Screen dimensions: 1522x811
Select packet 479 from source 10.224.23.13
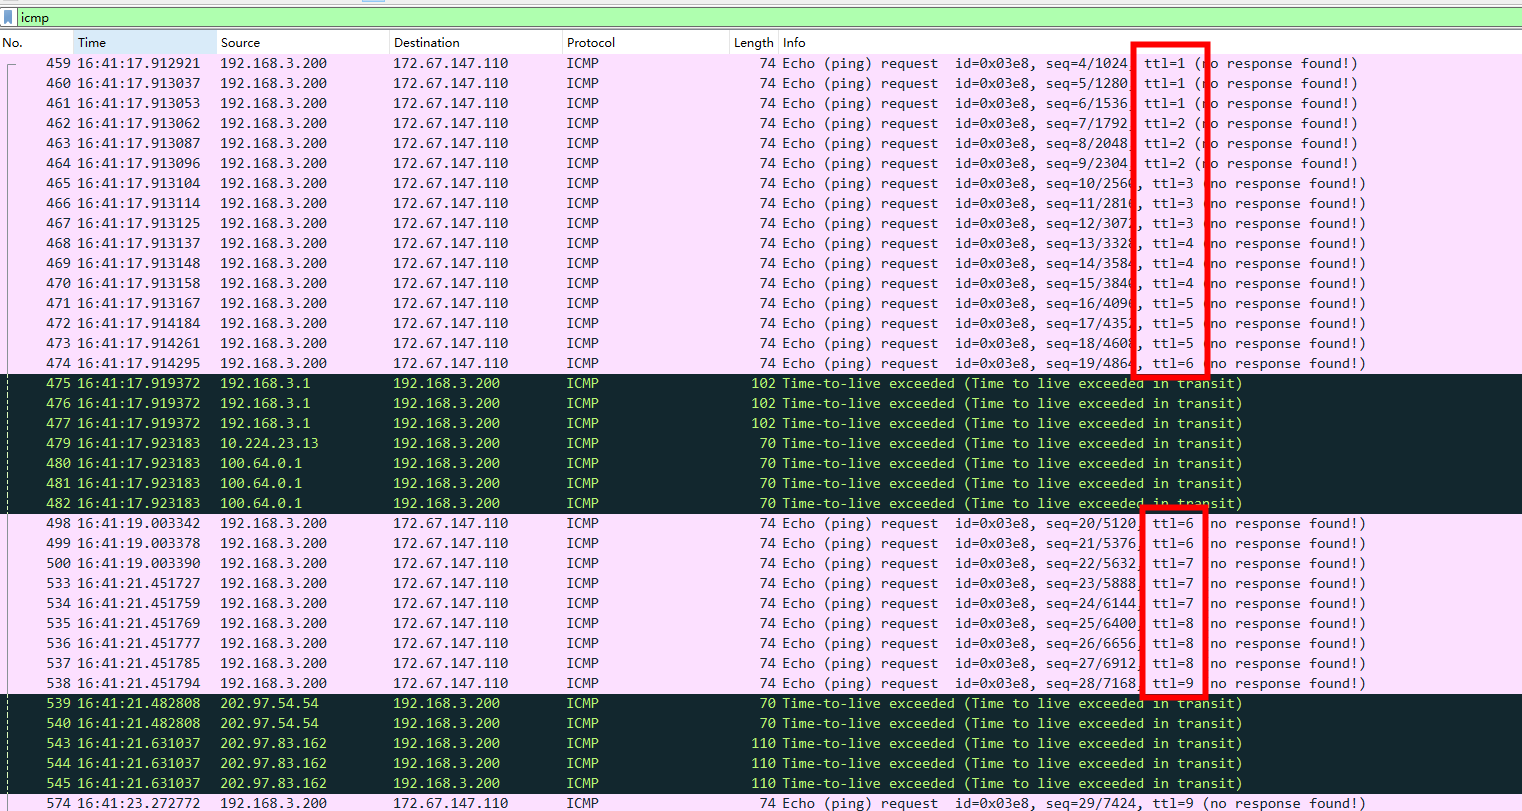point(761,443)
